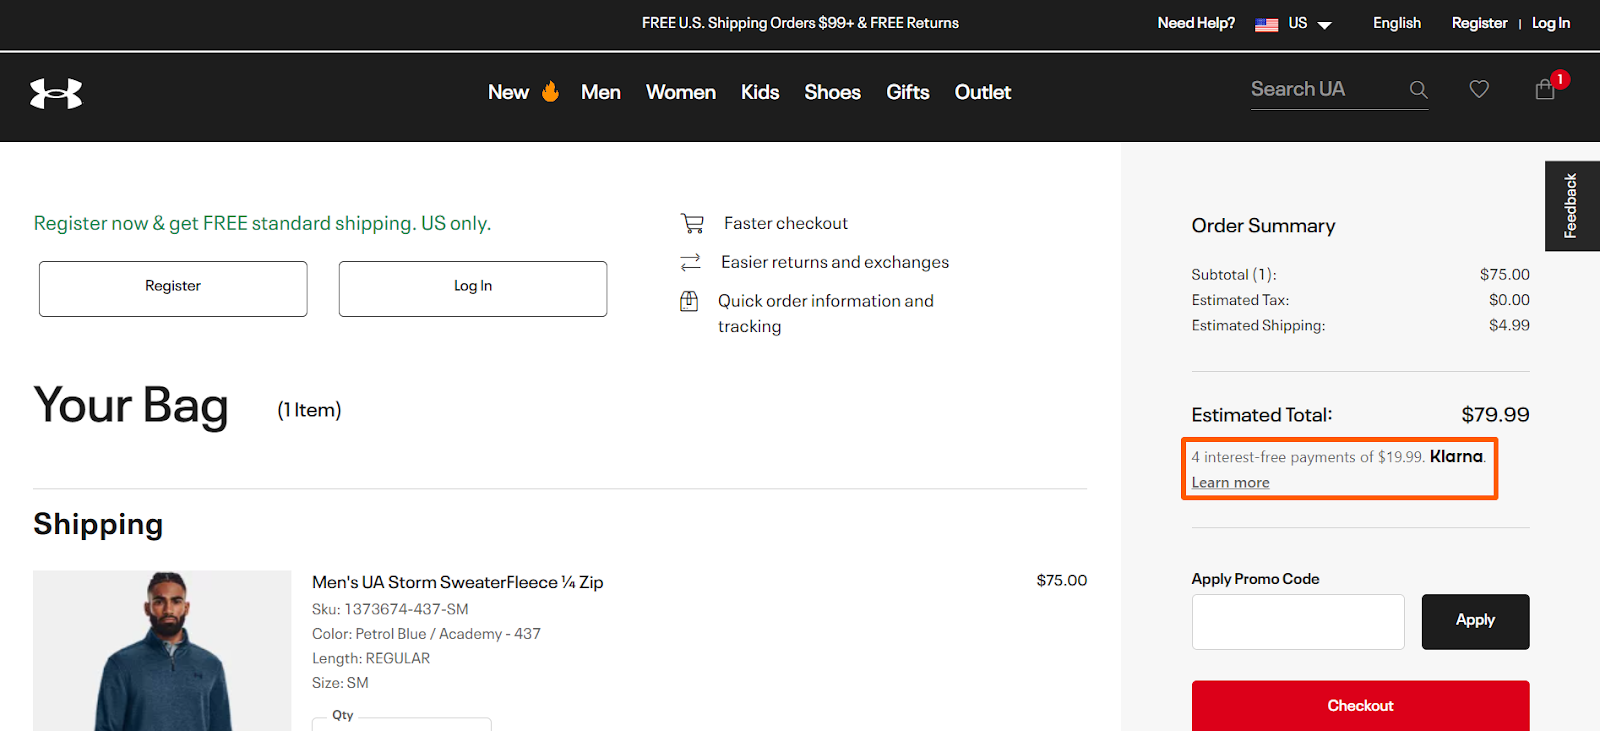
Task: Expand the US country dropdown arrow
Action: (x=1325, y=25)
